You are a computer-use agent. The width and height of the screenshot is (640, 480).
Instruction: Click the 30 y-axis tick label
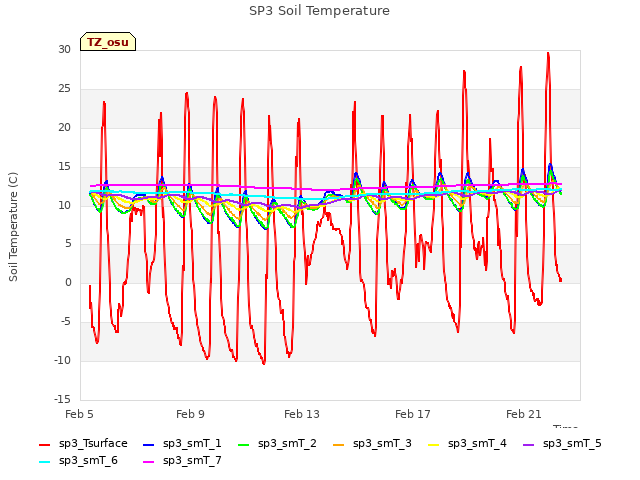point(64,49)
